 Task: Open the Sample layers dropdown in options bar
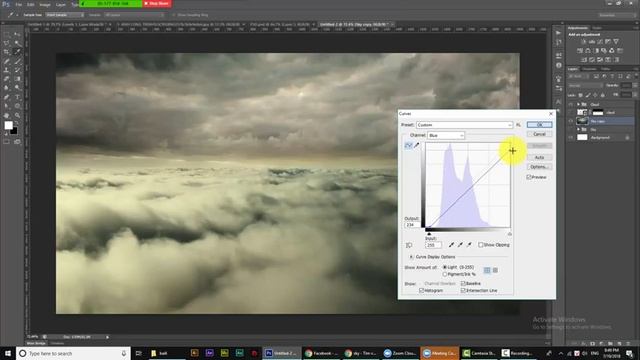tap(134, 15)
